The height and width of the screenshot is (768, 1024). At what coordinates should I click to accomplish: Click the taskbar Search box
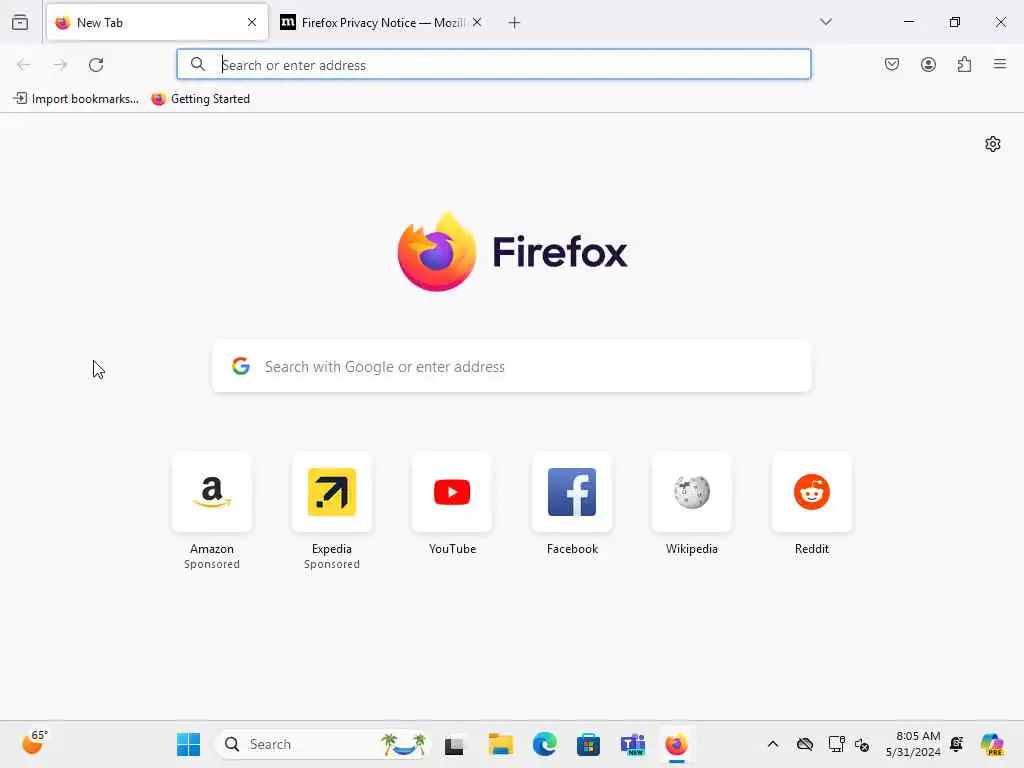[323, 744]
